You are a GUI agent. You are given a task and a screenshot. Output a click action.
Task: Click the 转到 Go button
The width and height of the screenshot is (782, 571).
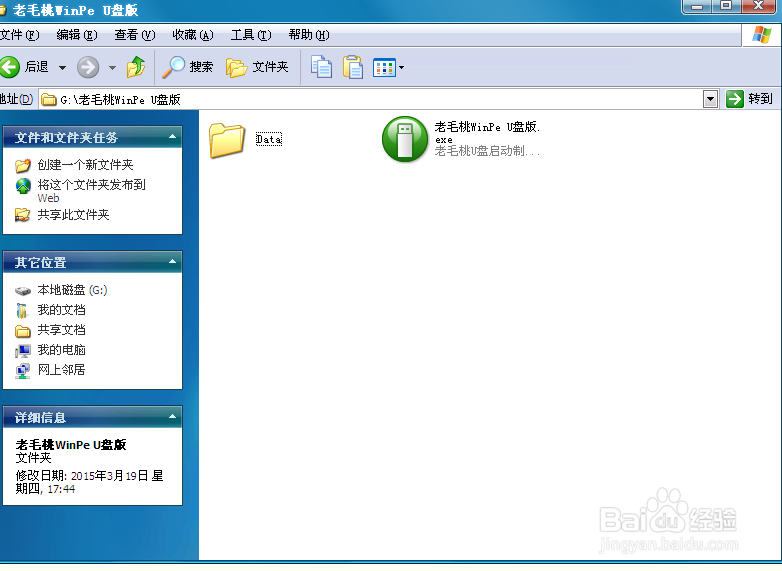click(749, 99)
